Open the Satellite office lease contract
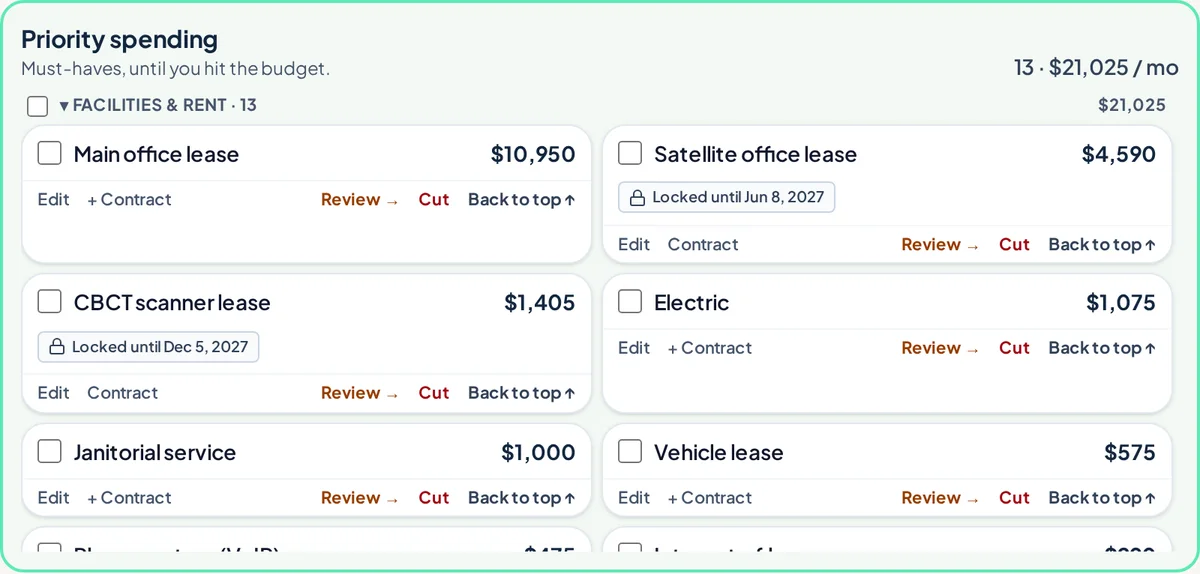 [703, 244]
